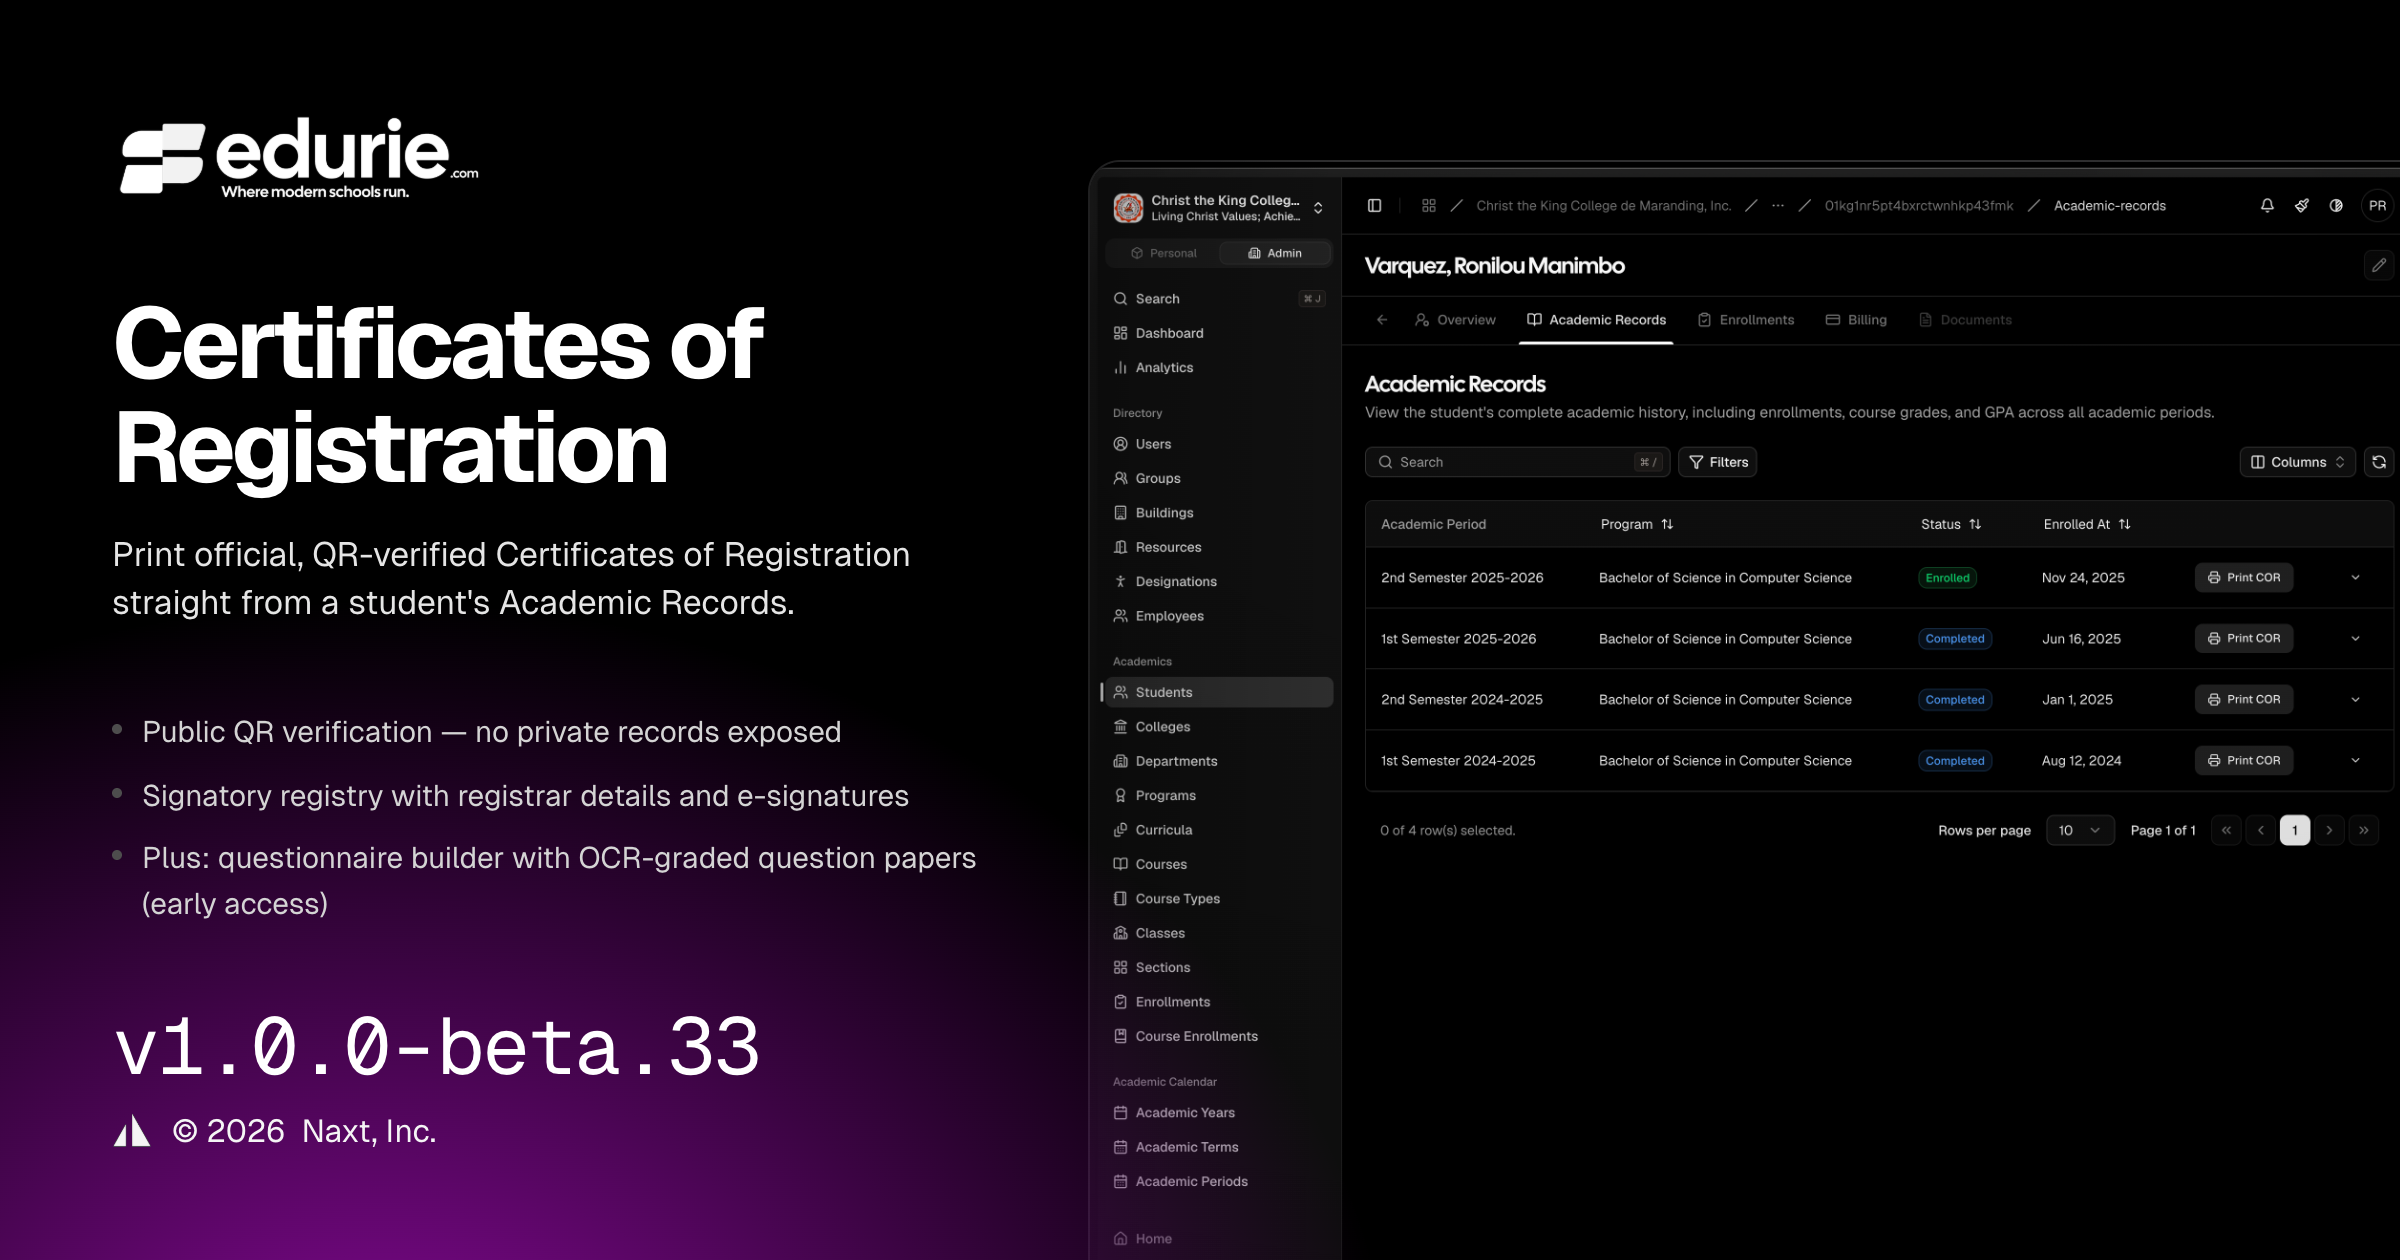Open Sections in the sidebar
Screen dimensions: 2400x1260
pos(1219,968)
